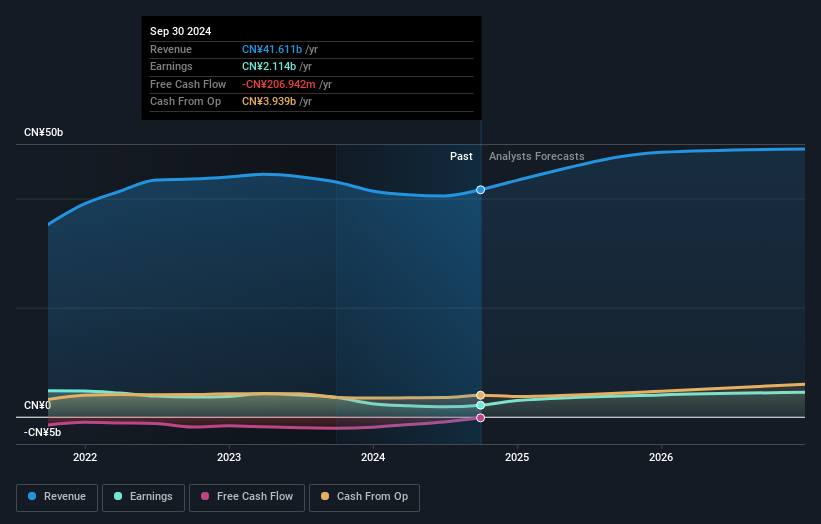Image resolution: width=821 pixels, height=524 pixels.
Task: Click the Cash From Op tooltip row label
Action: [x=185, y=102]
